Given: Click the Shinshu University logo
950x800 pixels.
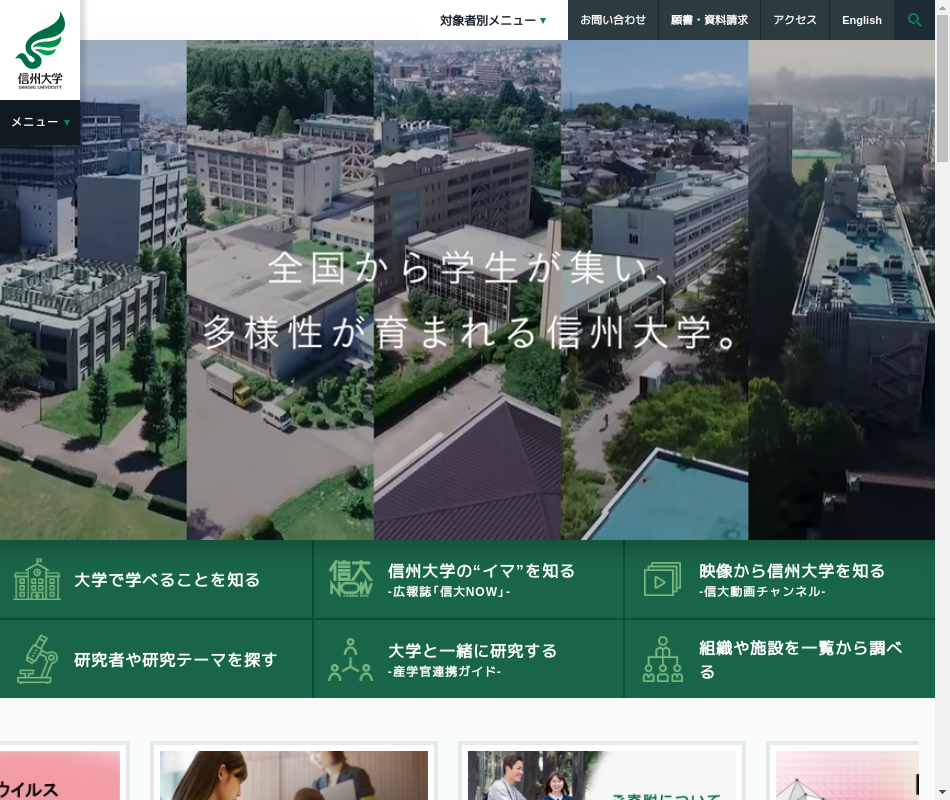Looking at the screenshot, I should 40,50.
